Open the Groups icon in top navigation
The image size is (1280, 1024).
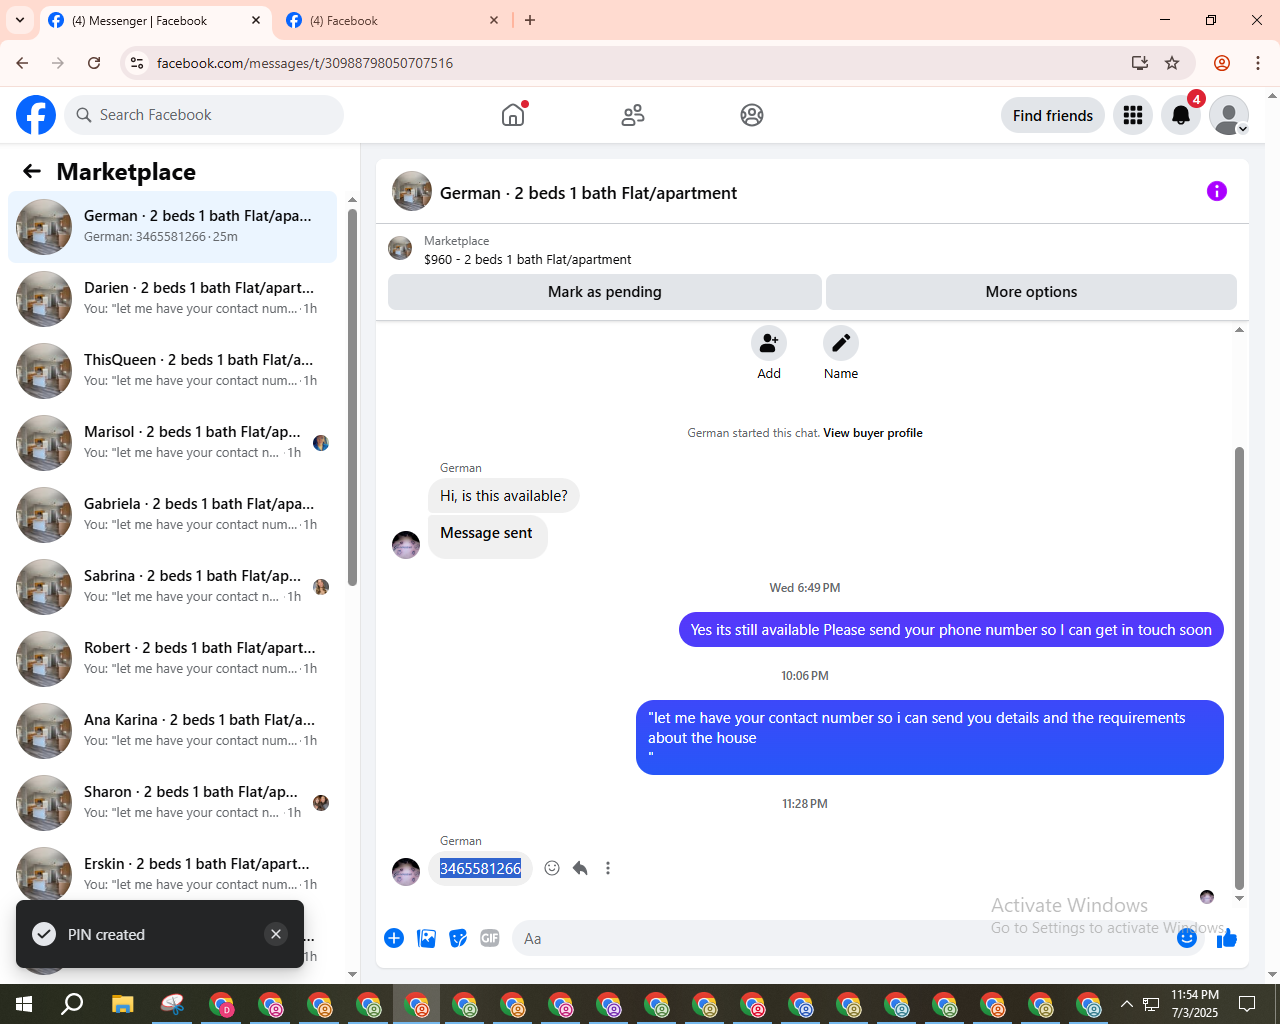point(752,115)
